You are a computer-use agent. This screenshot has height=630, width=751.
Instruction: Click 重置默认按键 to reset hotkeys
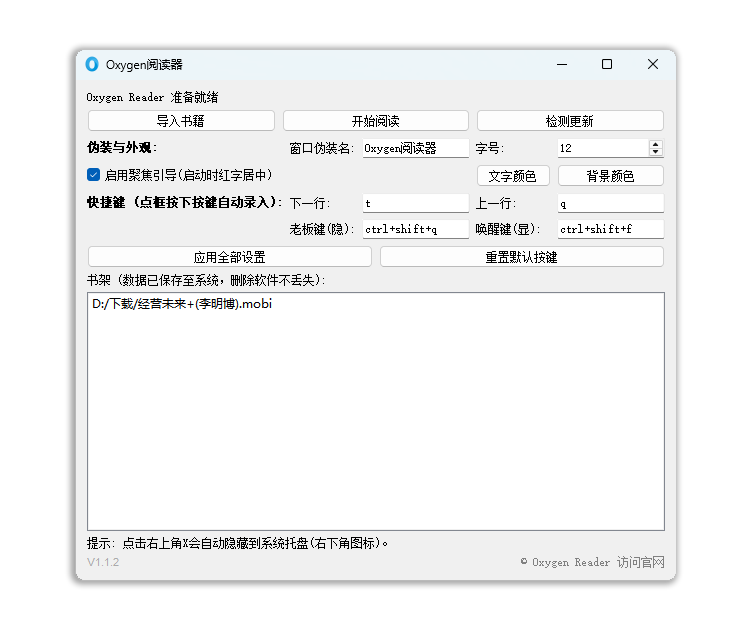(522, 257)
